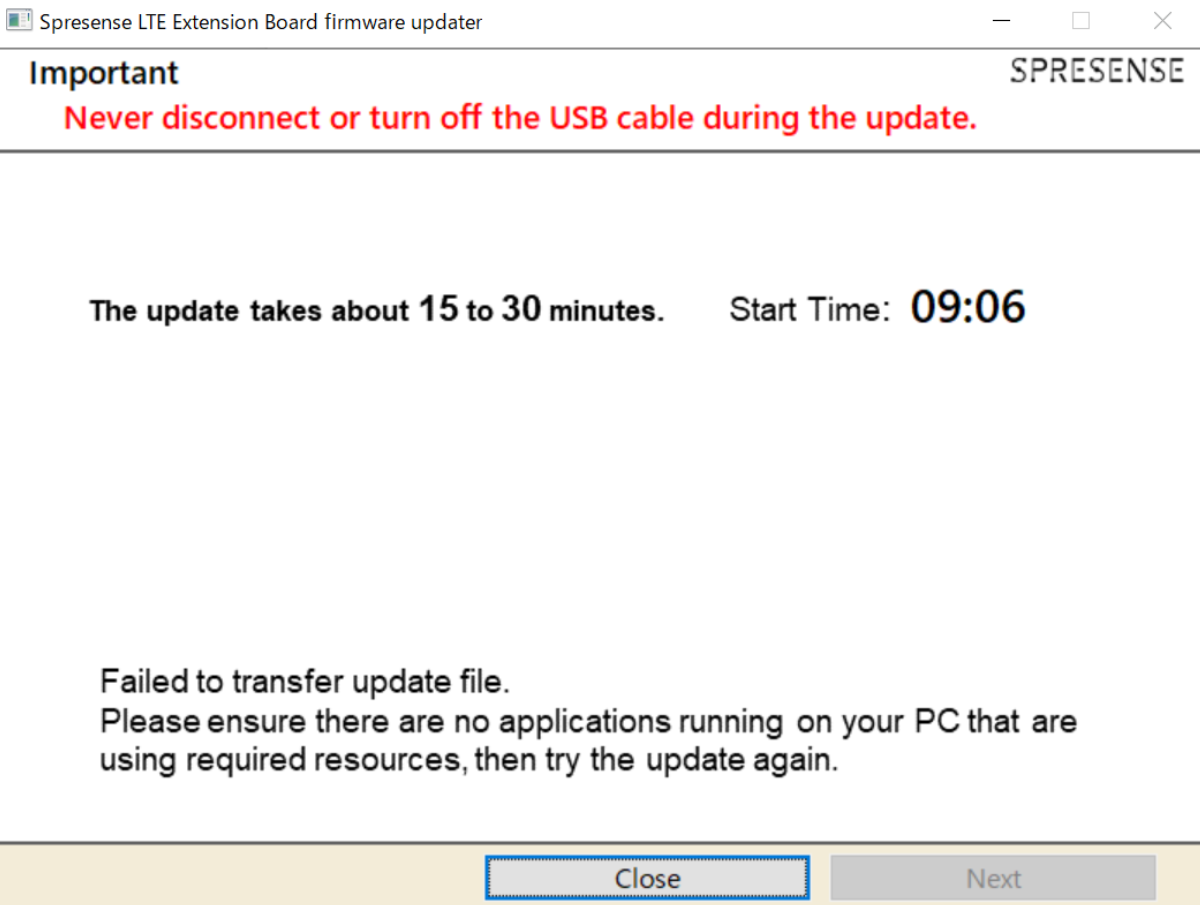This screenshot has width=1200, height=905.
Task: Click the 'using required resources' message line
Action: 467,760
